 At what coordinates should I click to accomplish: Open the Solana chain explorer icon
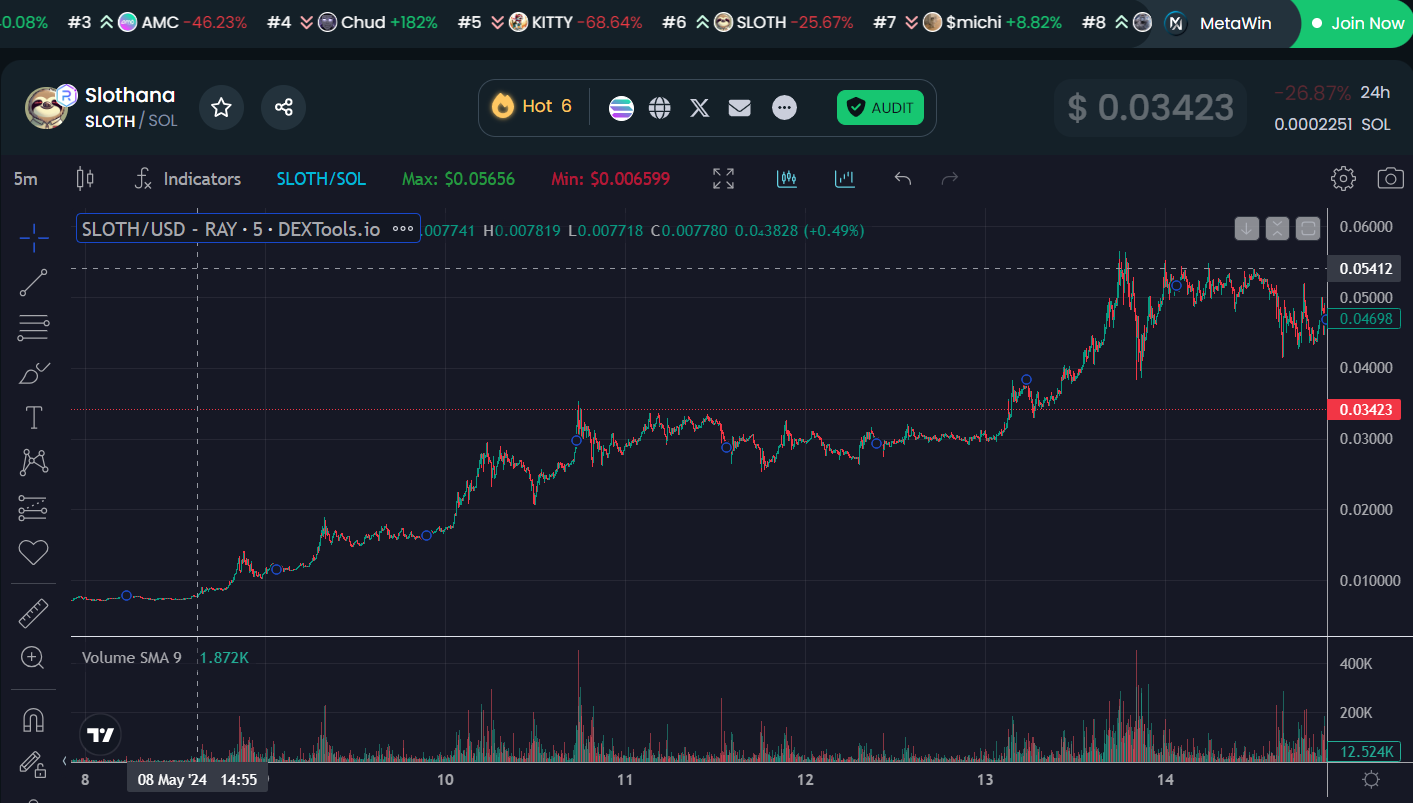point(621,108)
